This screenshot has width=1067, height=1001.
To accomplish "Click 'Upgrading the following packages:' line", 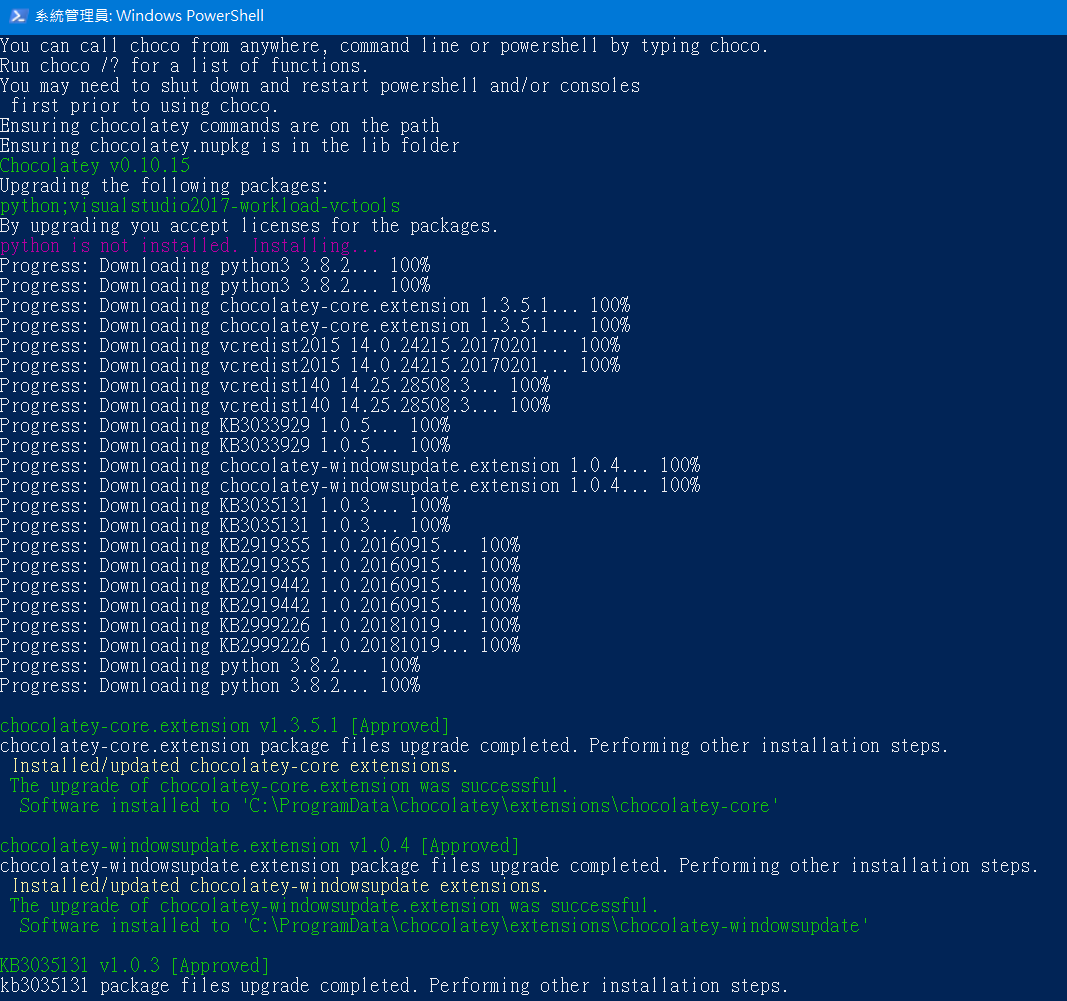I will coord(164,186).
